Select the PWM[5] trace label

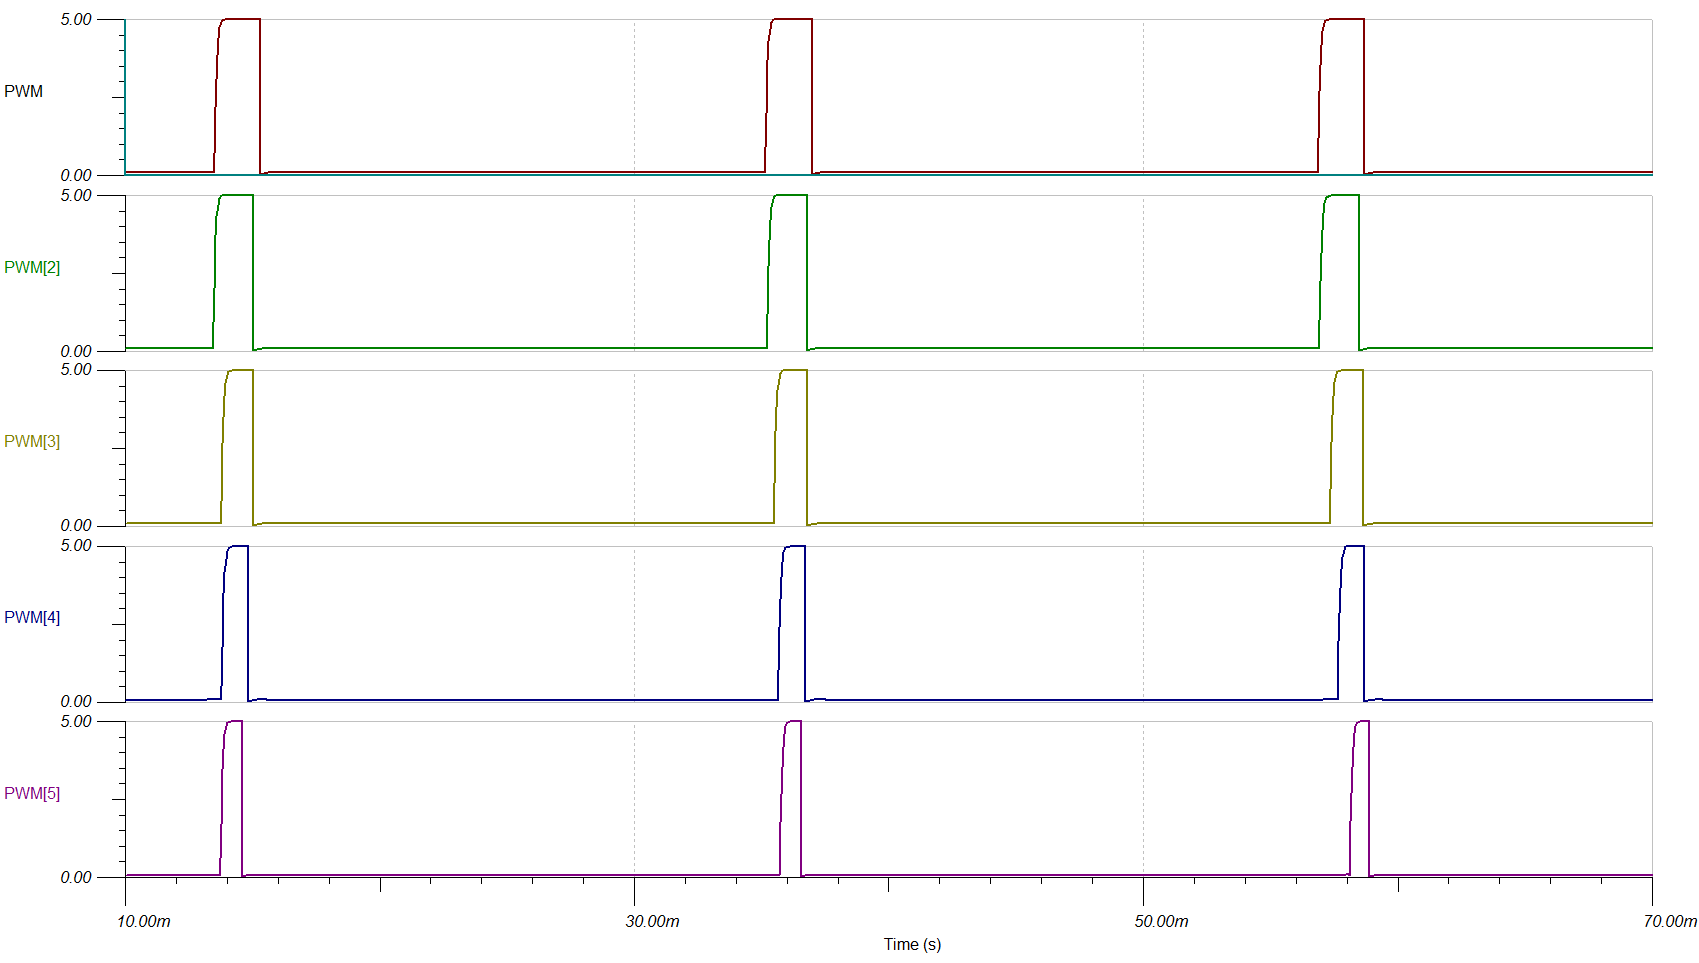click(32, 793)
